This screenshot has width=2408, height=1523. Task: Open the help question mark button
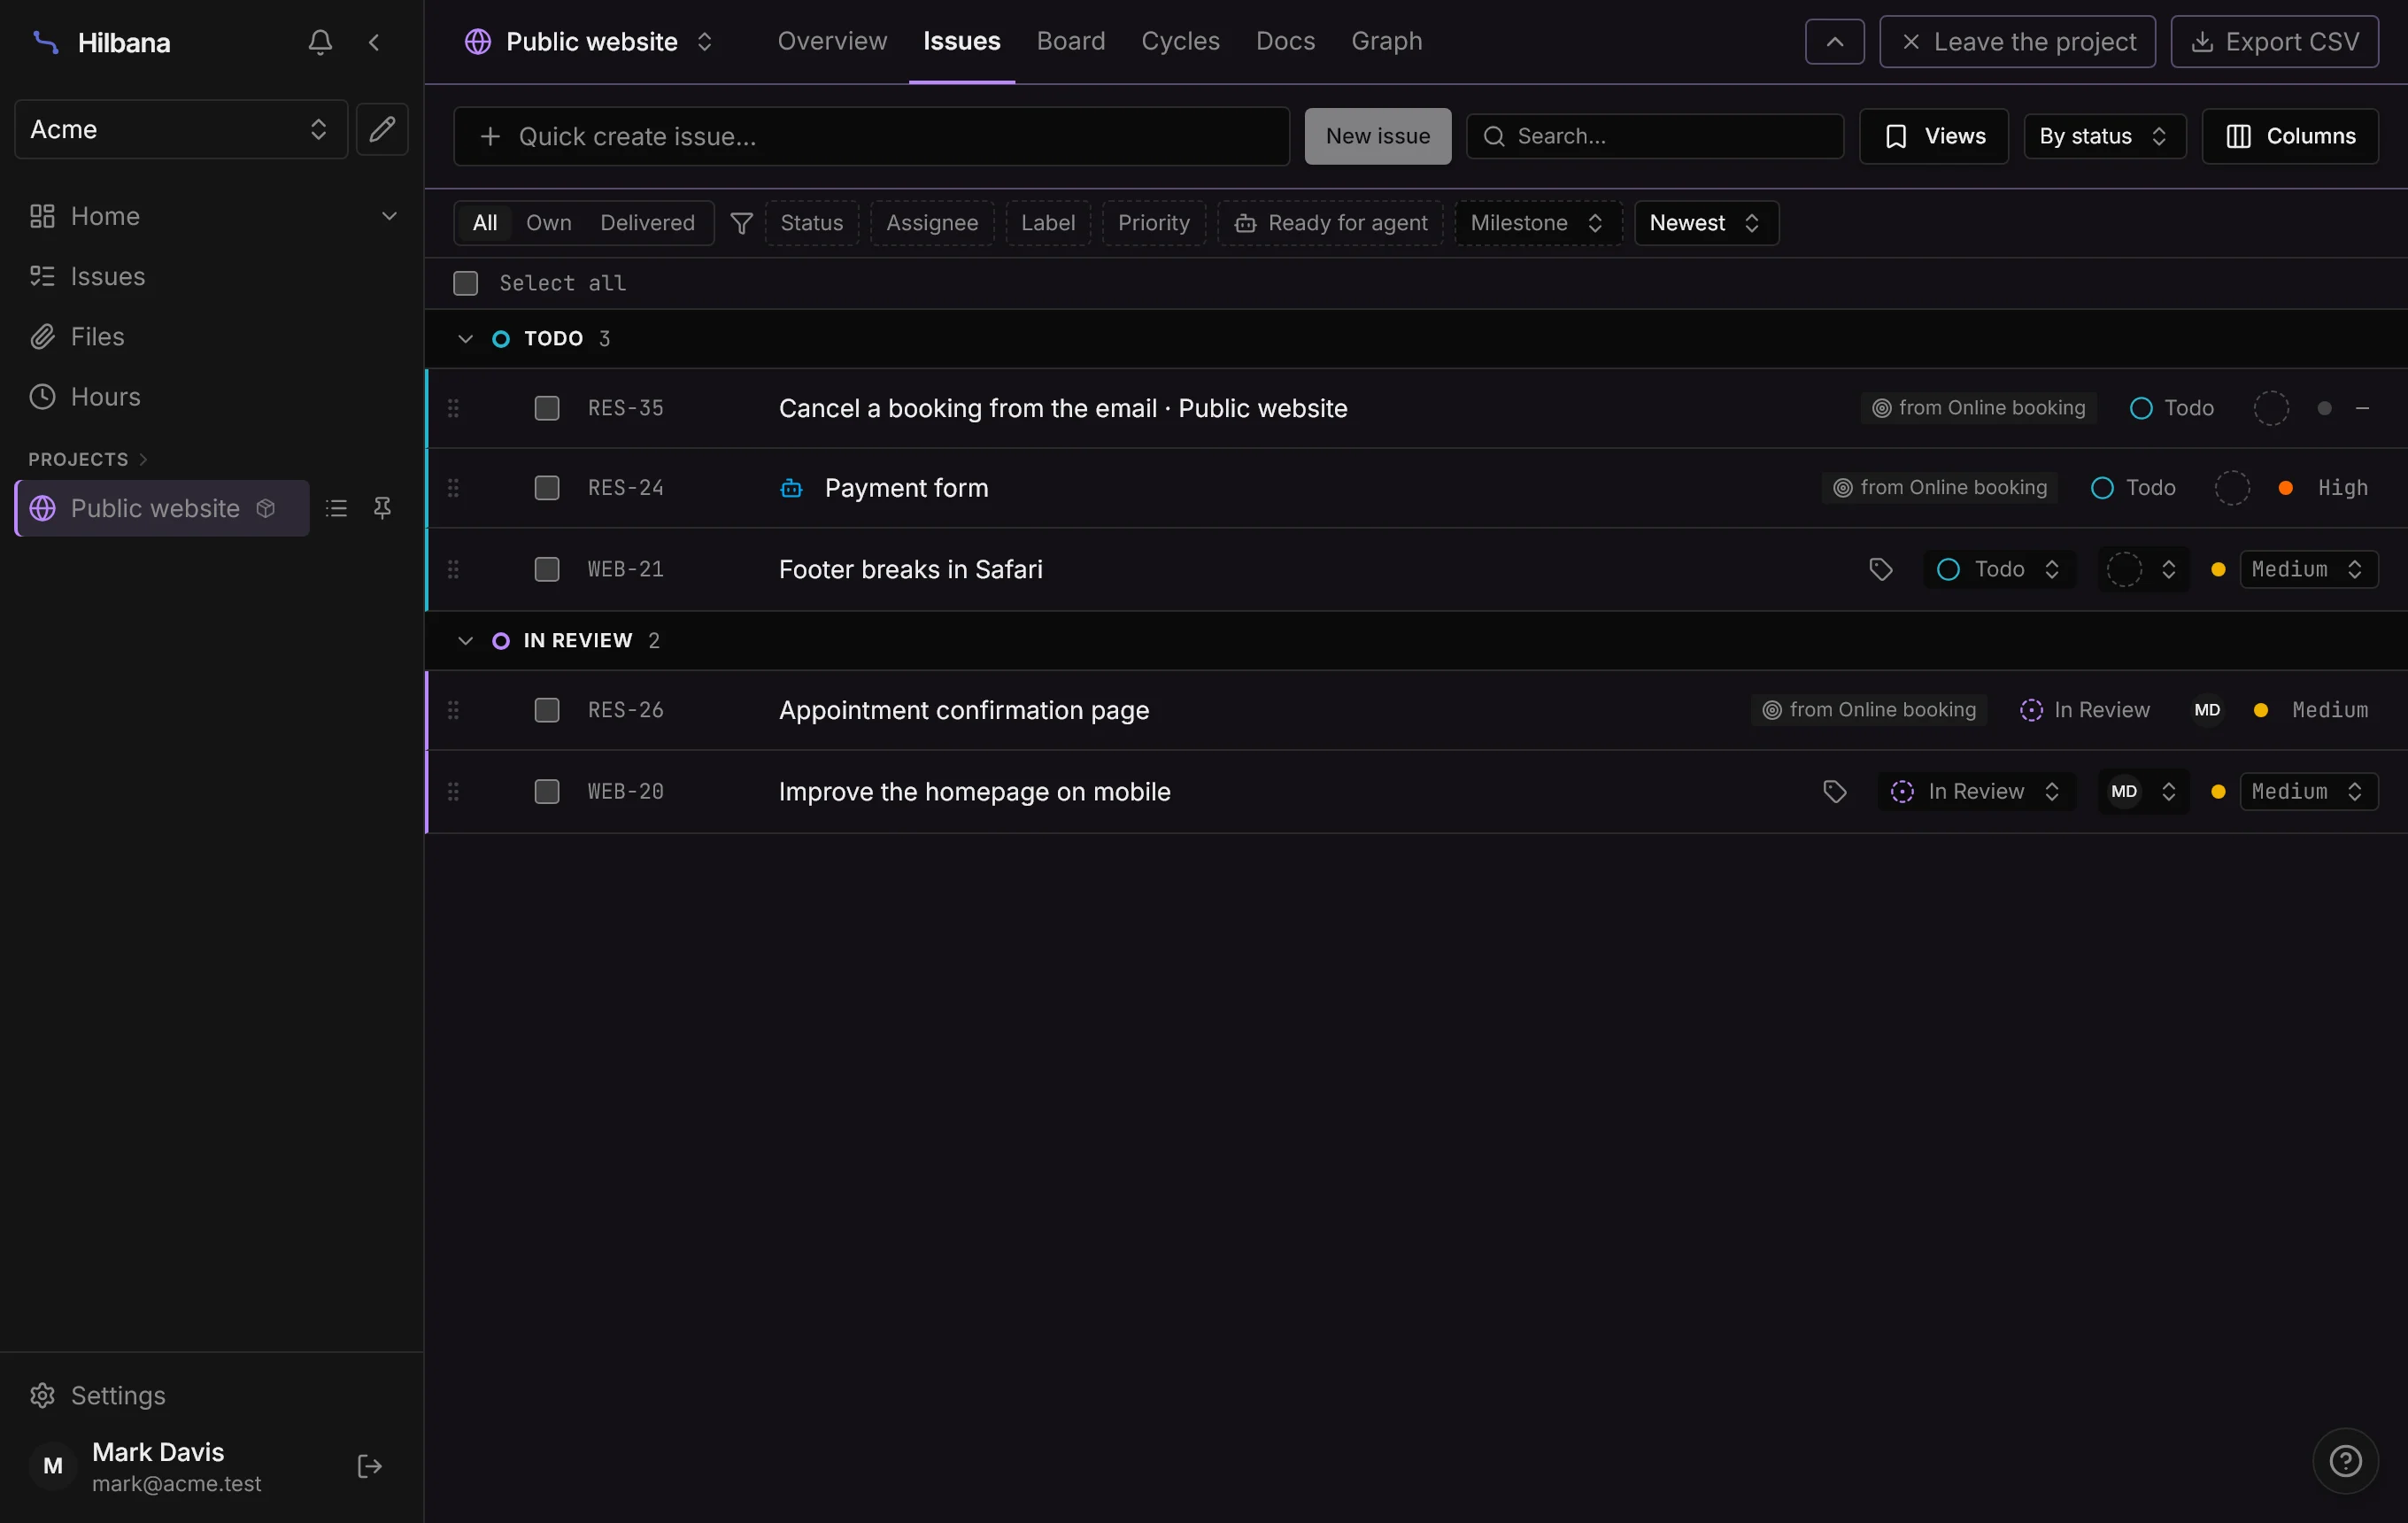[2346, 1461]
